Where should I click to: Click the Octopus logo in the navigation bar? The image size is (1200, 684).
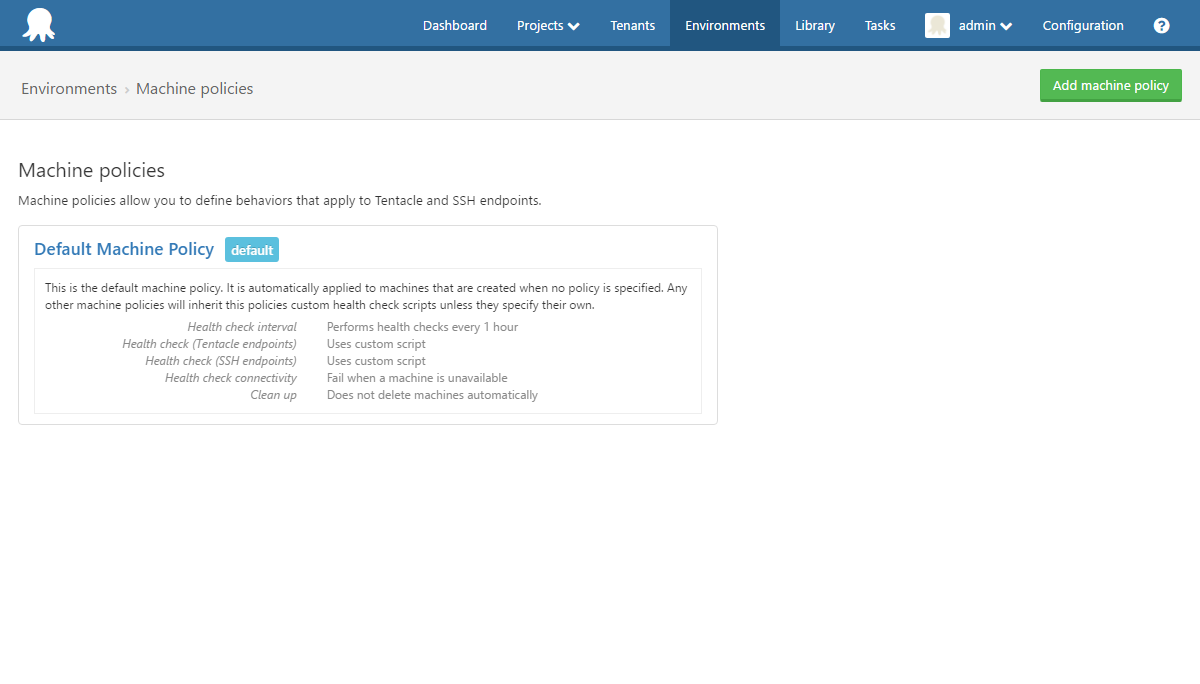coord(38,22)
